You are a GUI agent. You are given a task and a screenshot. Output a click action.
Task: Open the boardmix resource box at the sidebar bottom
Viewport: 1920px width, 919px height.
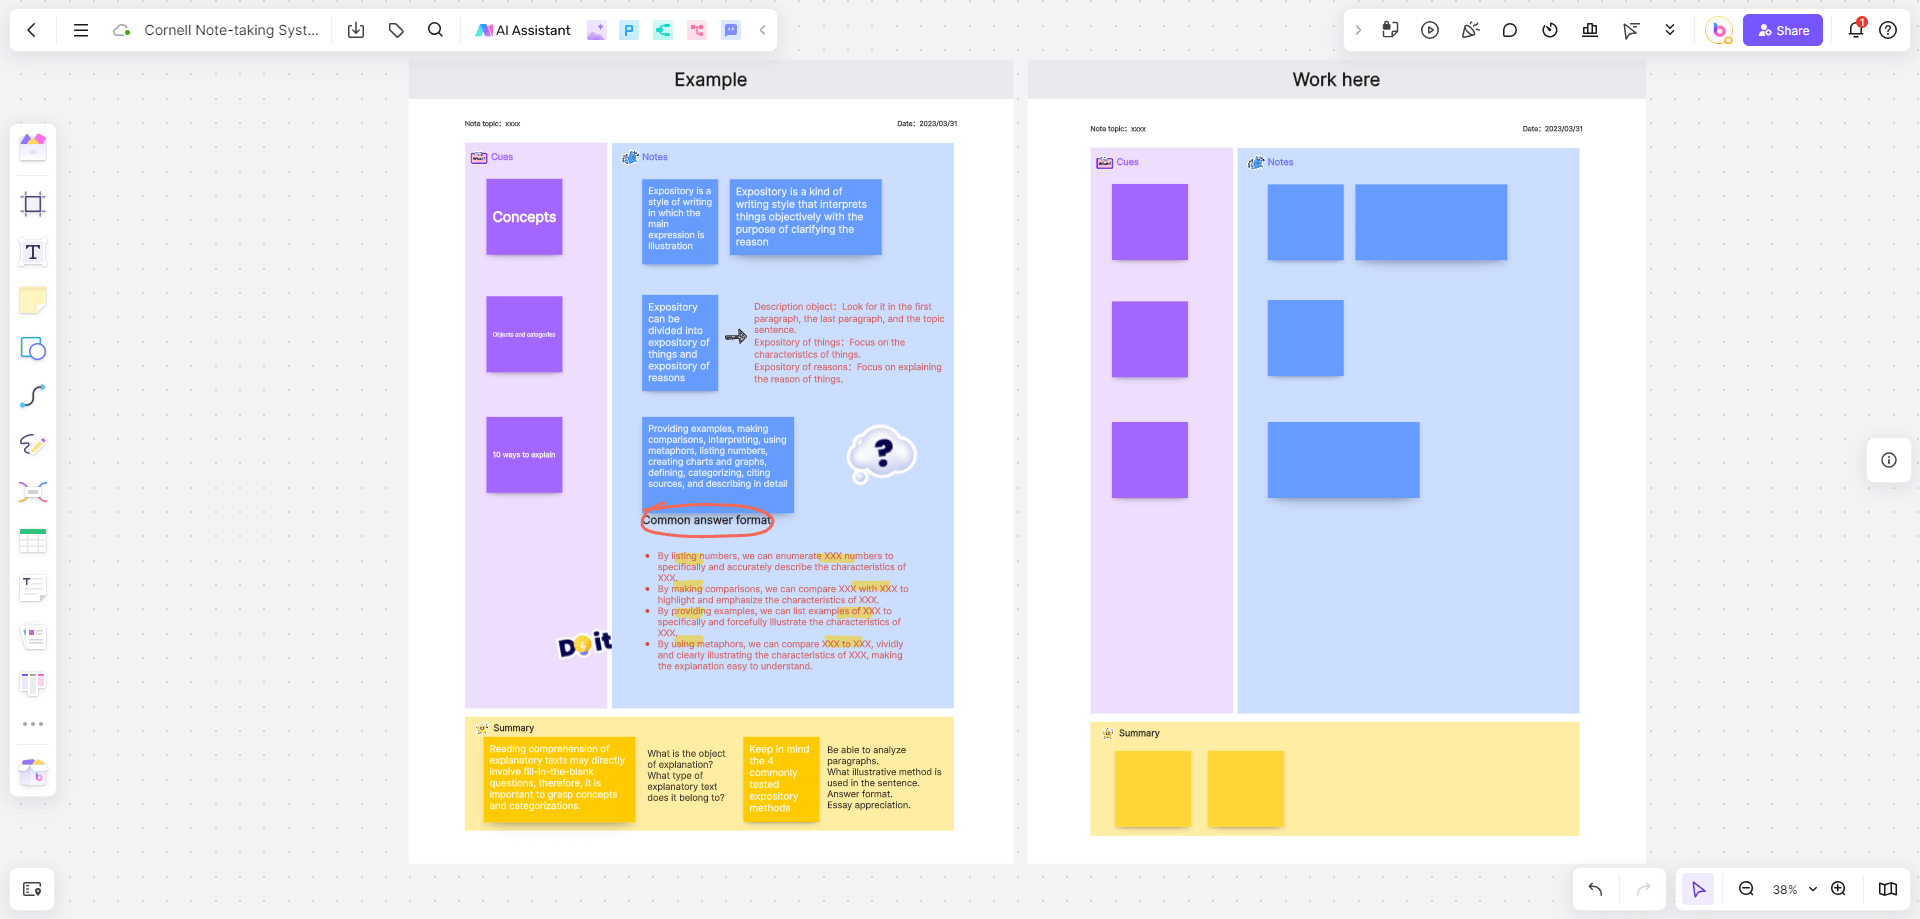[33, 772]
